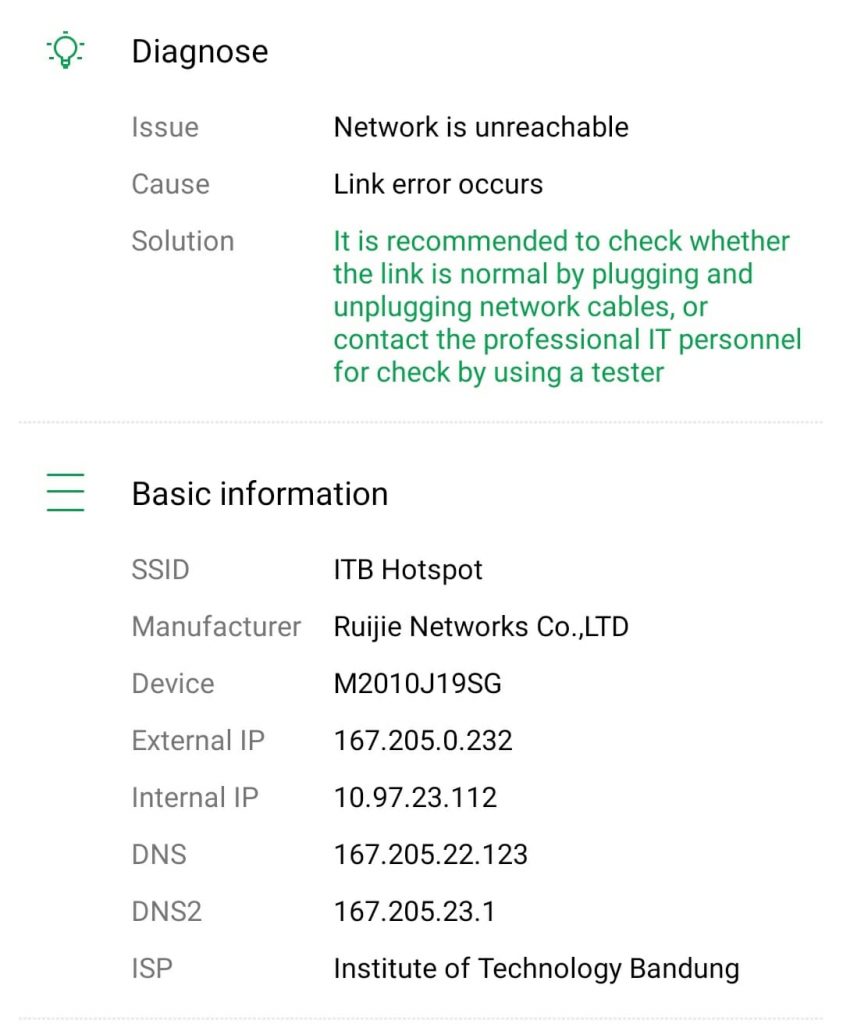Tap external IP 167.205.0.232

point(423,741)
